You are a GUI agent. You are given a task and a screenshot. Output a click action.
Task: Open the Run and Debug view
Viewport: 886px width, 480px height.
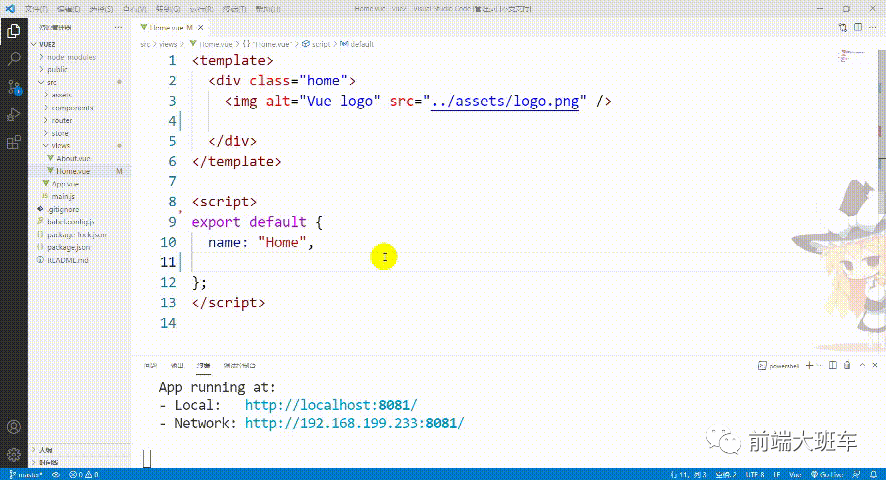coord(14,114)
